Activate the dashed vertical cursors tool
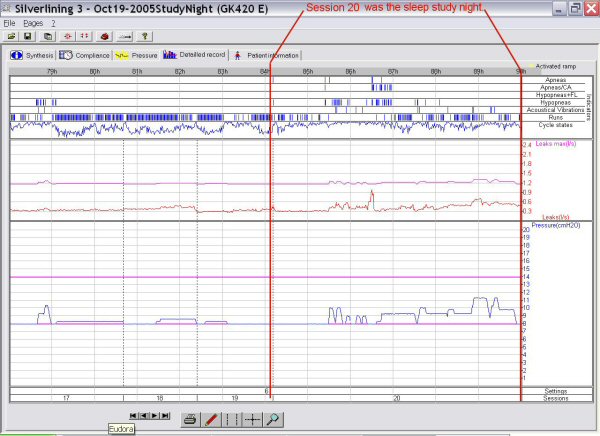Screen dimensions: 600x436 pyautogui.click(x=232, y=420)
